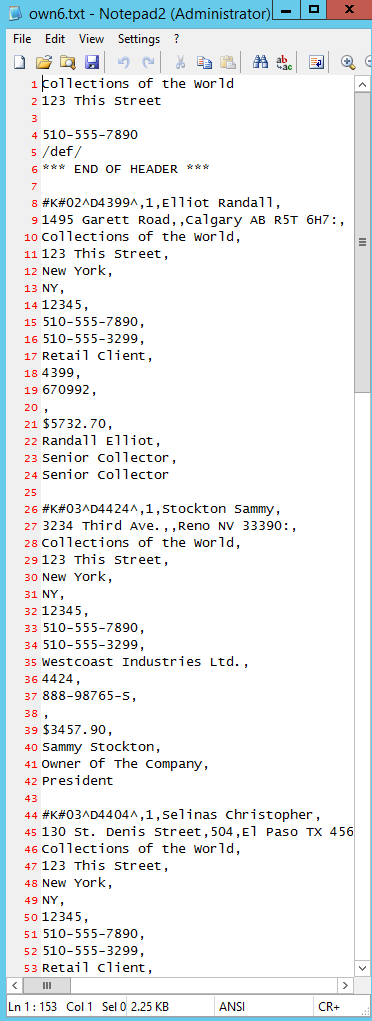This screenshot has height=1021, width=372.
Task: Open the Settings menu
Action: click(x=139, y=39)
